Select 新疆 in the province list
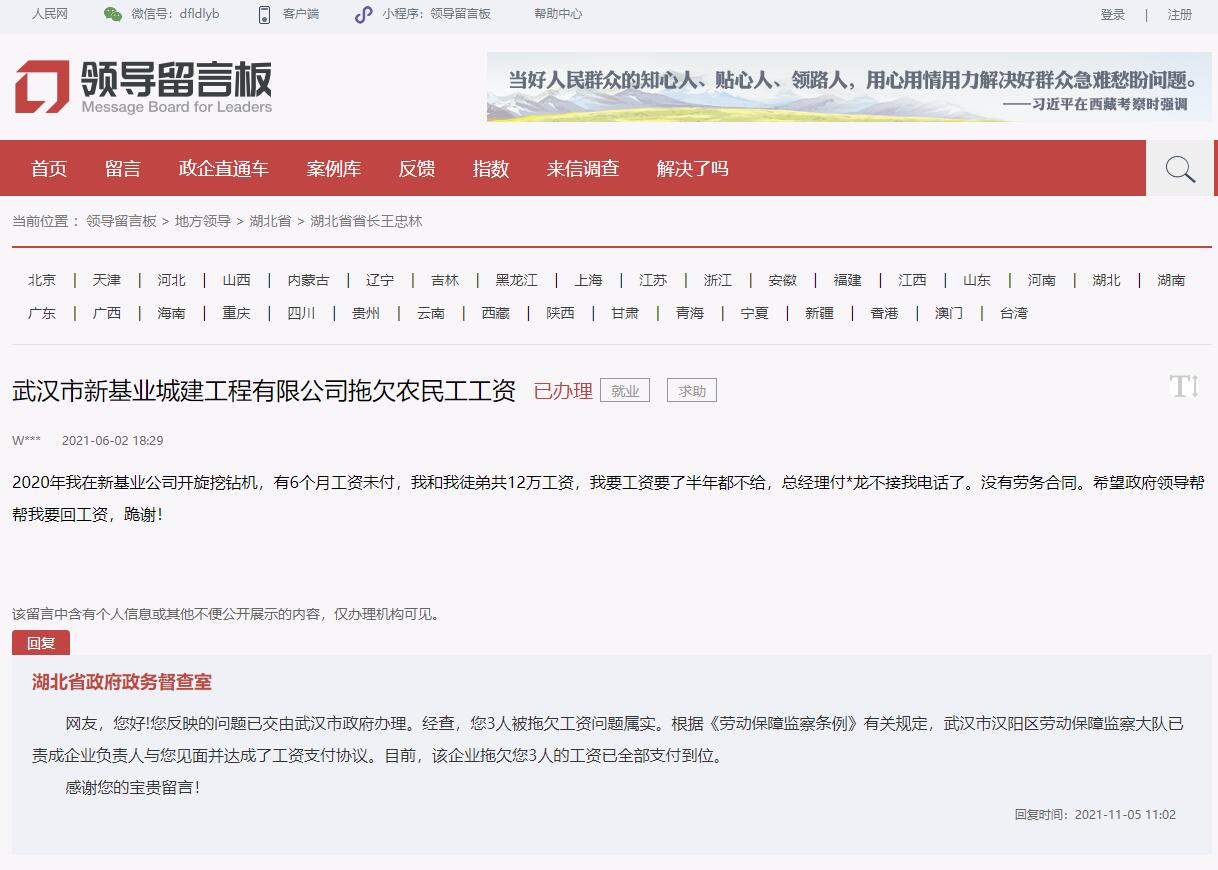Screen dimensions: 1218x870 tap(819, 313)
